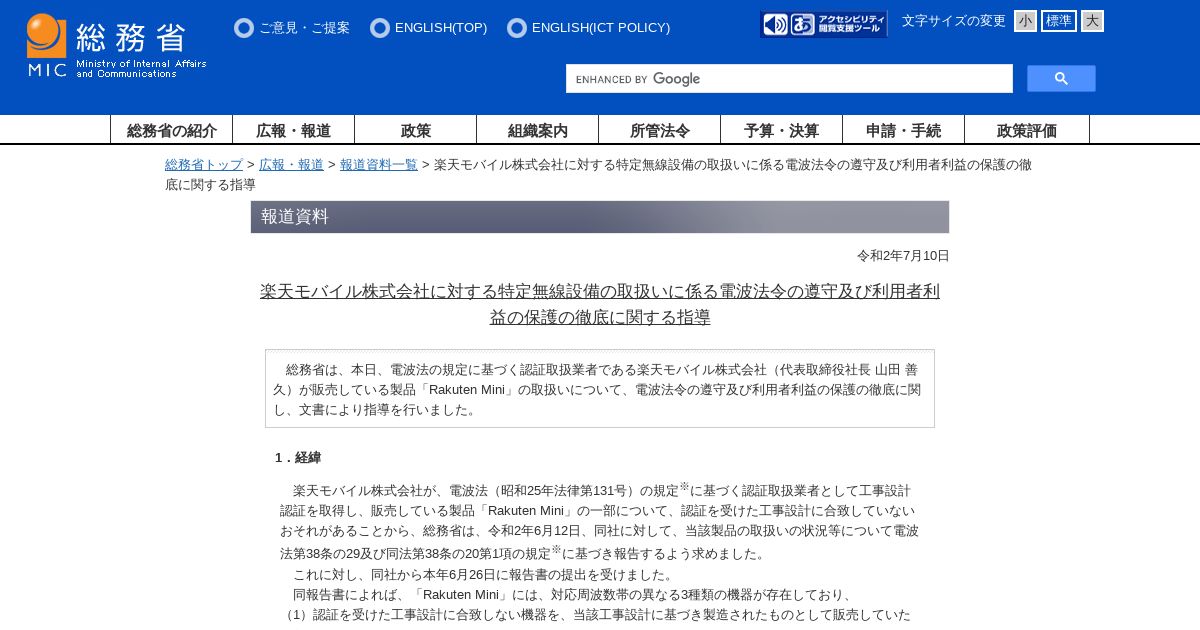Screen dimensions: 1200x630
Task: Click bullet icon beside ご意見・ご提案
Action: pyautogui.click(x=244, y=28)
